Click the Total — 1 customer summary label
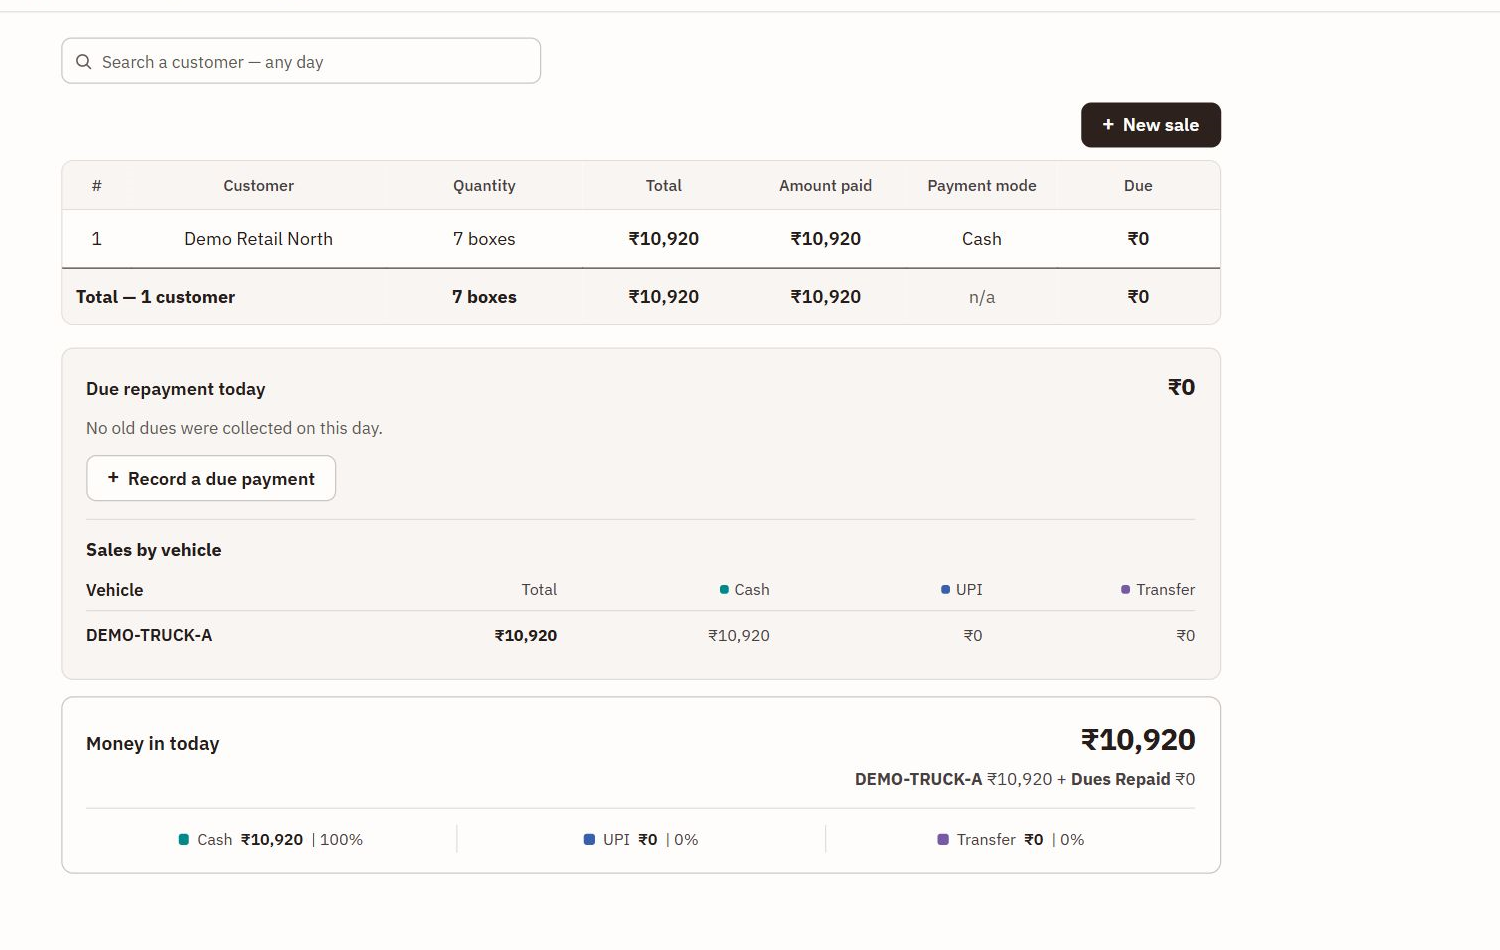This screenshot has height=950, width=1500. click(155, 297)
